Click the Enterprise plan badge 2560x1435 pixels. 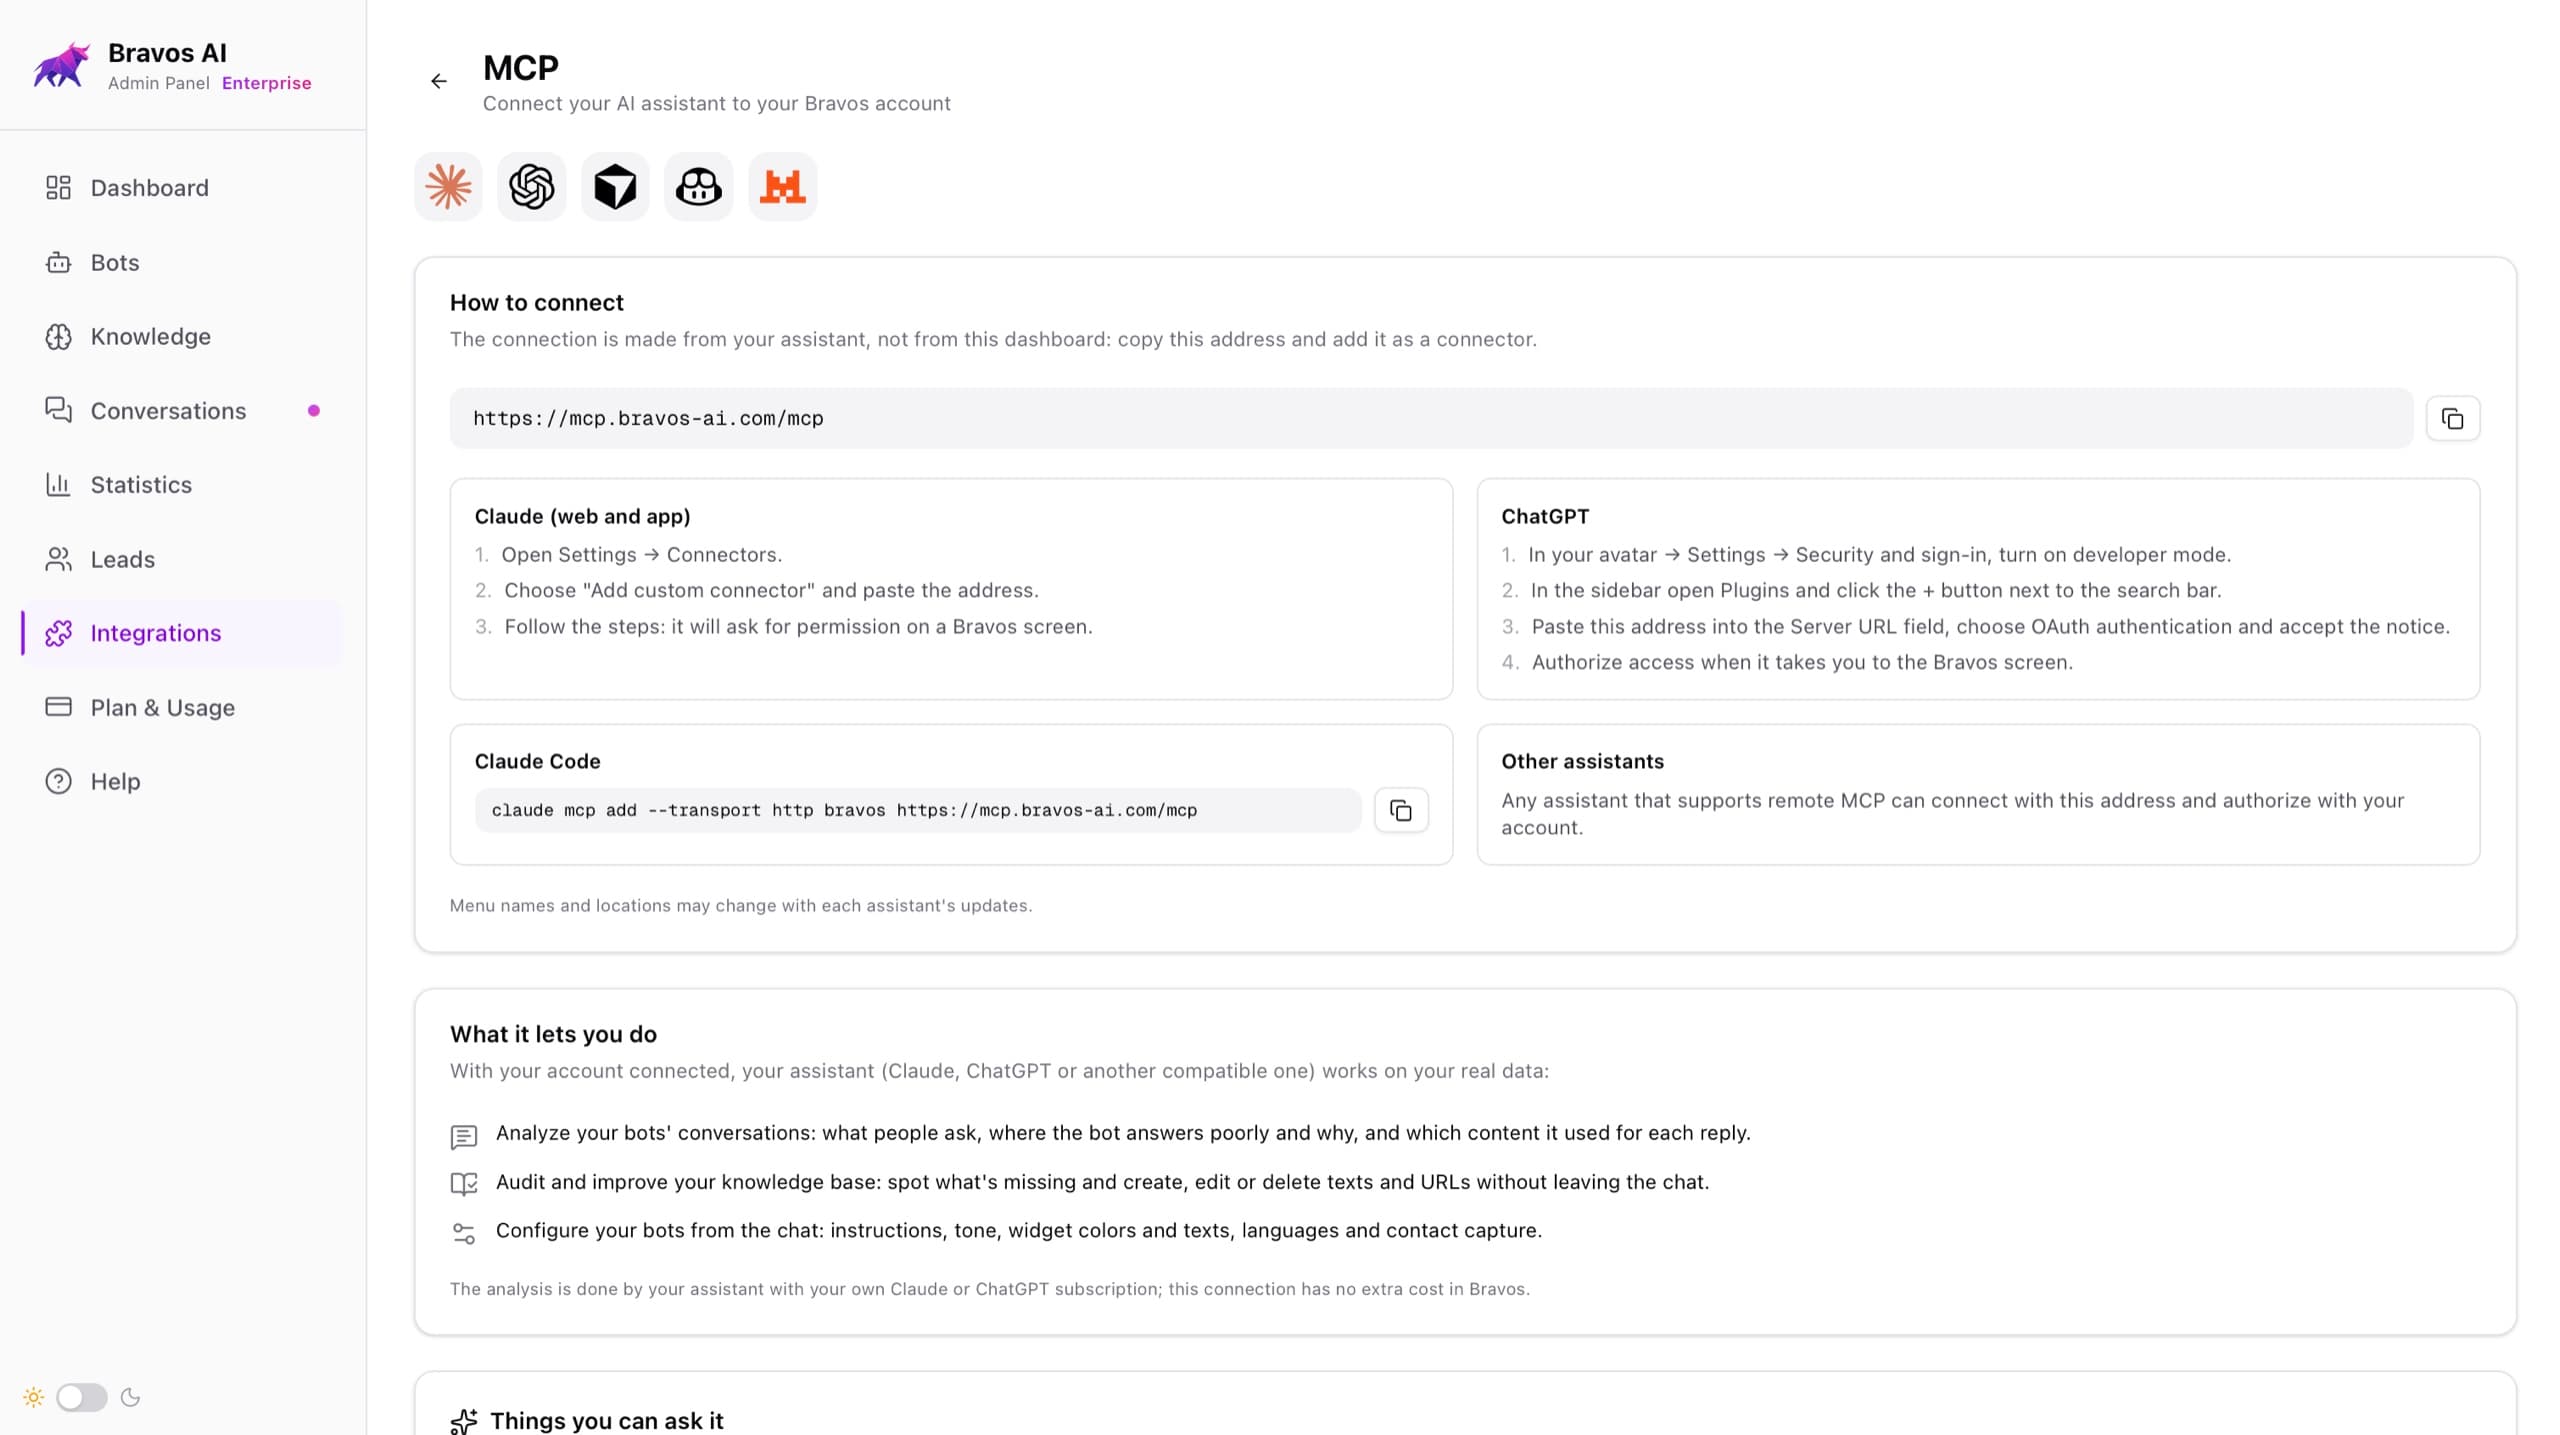[x=266, y=83]
